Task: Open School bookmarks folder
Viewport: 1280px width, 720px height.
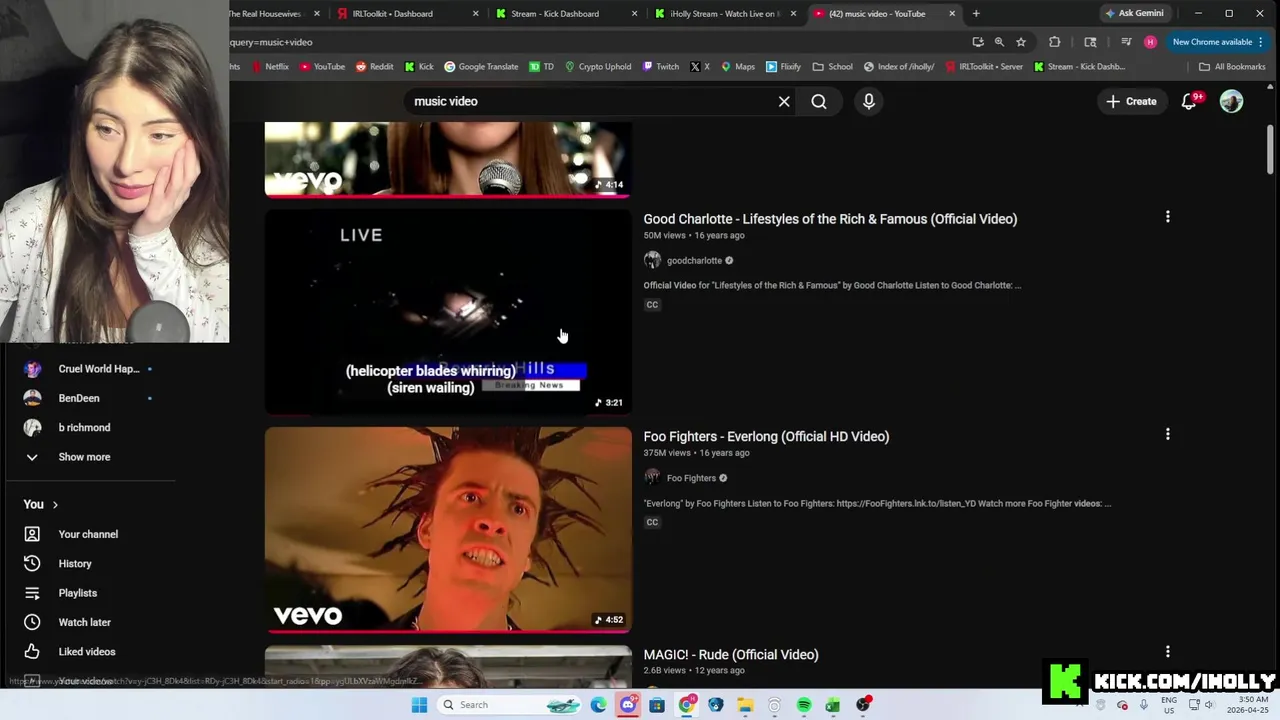Action: coord(832,67)
